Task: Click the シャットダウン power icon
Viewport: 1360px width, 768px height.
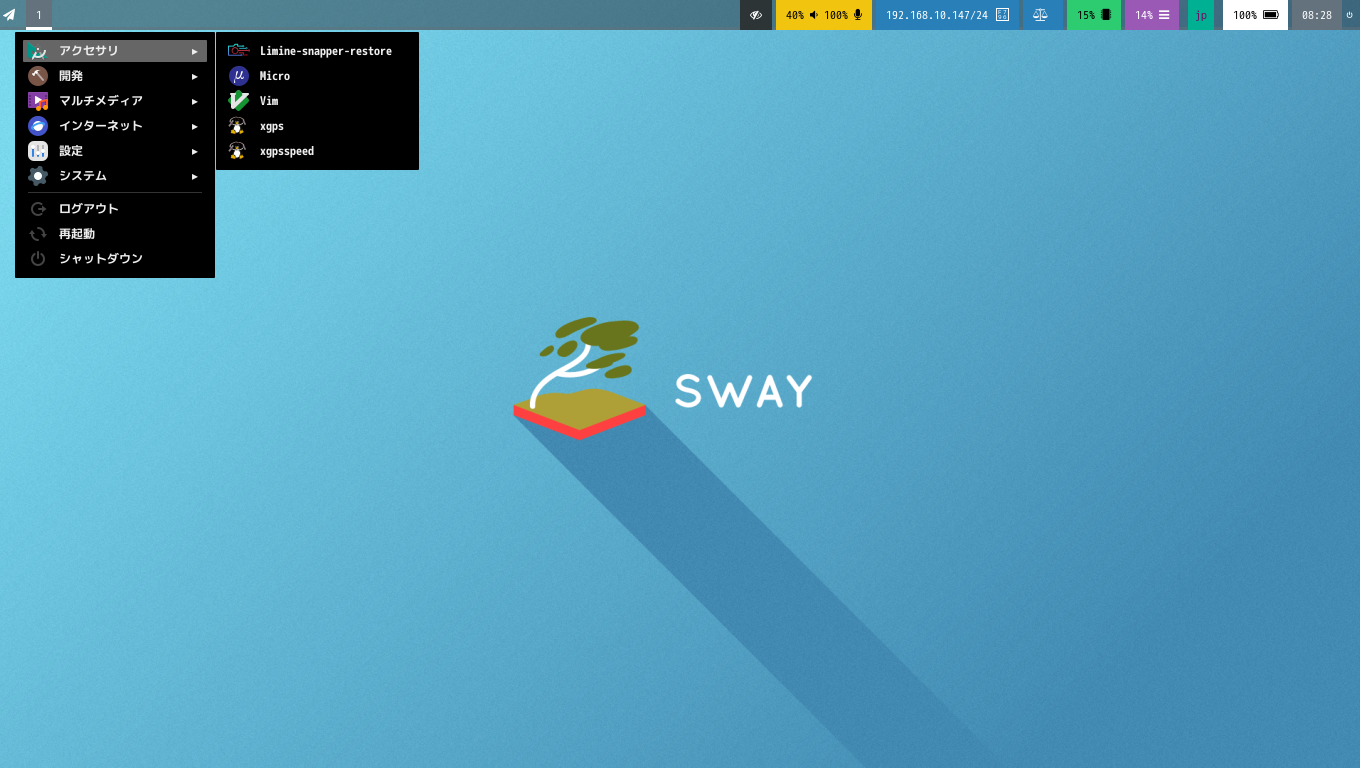Action: (38, 259)
